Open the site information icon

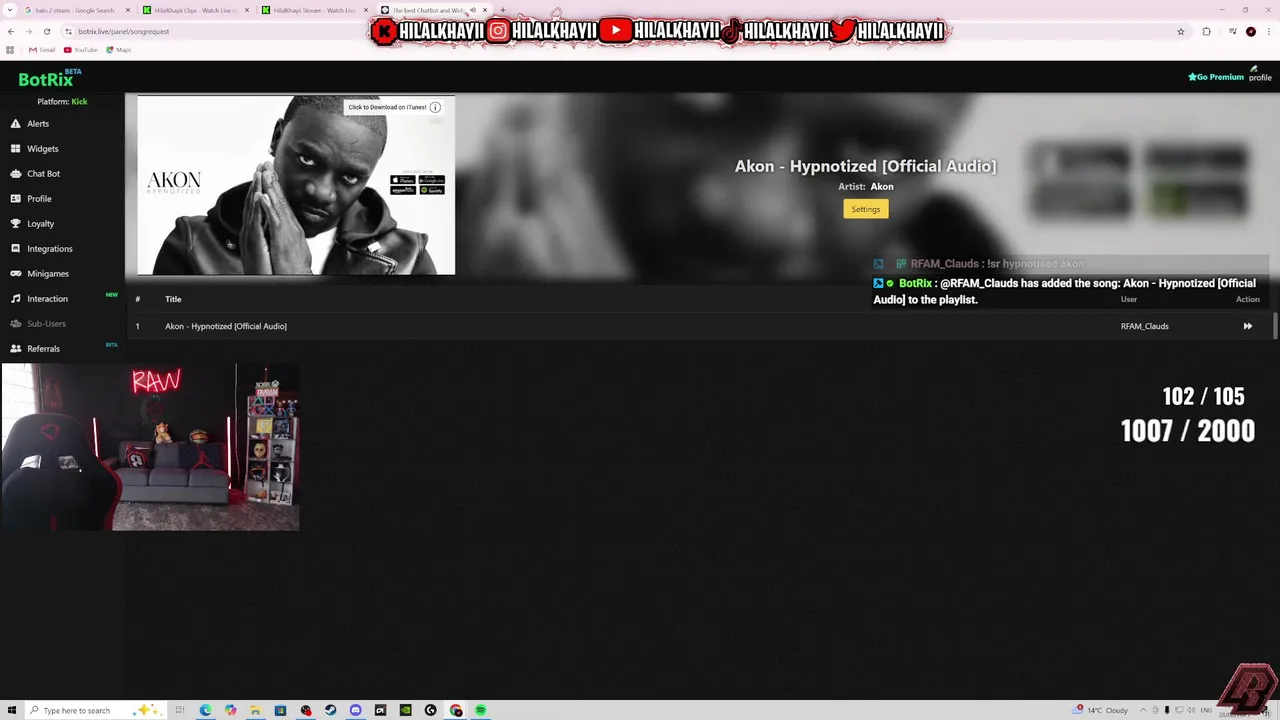[68, 31]
